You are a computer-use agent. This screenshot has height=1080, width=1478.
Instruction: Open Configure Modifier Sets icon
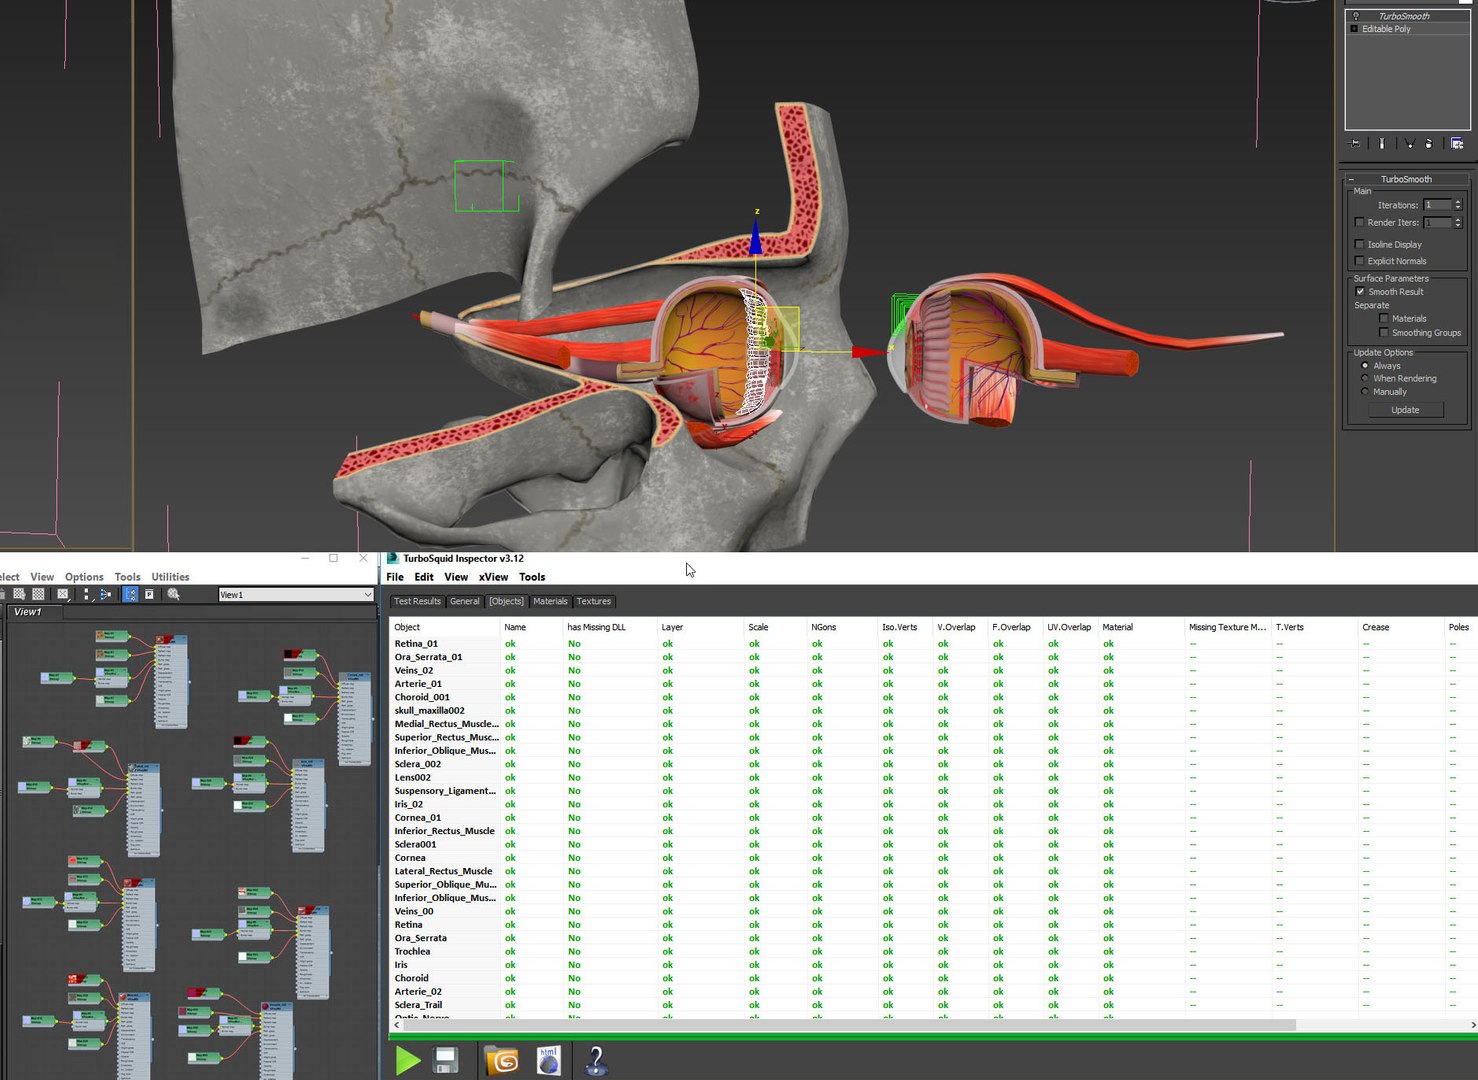(x=1457, y=143)
